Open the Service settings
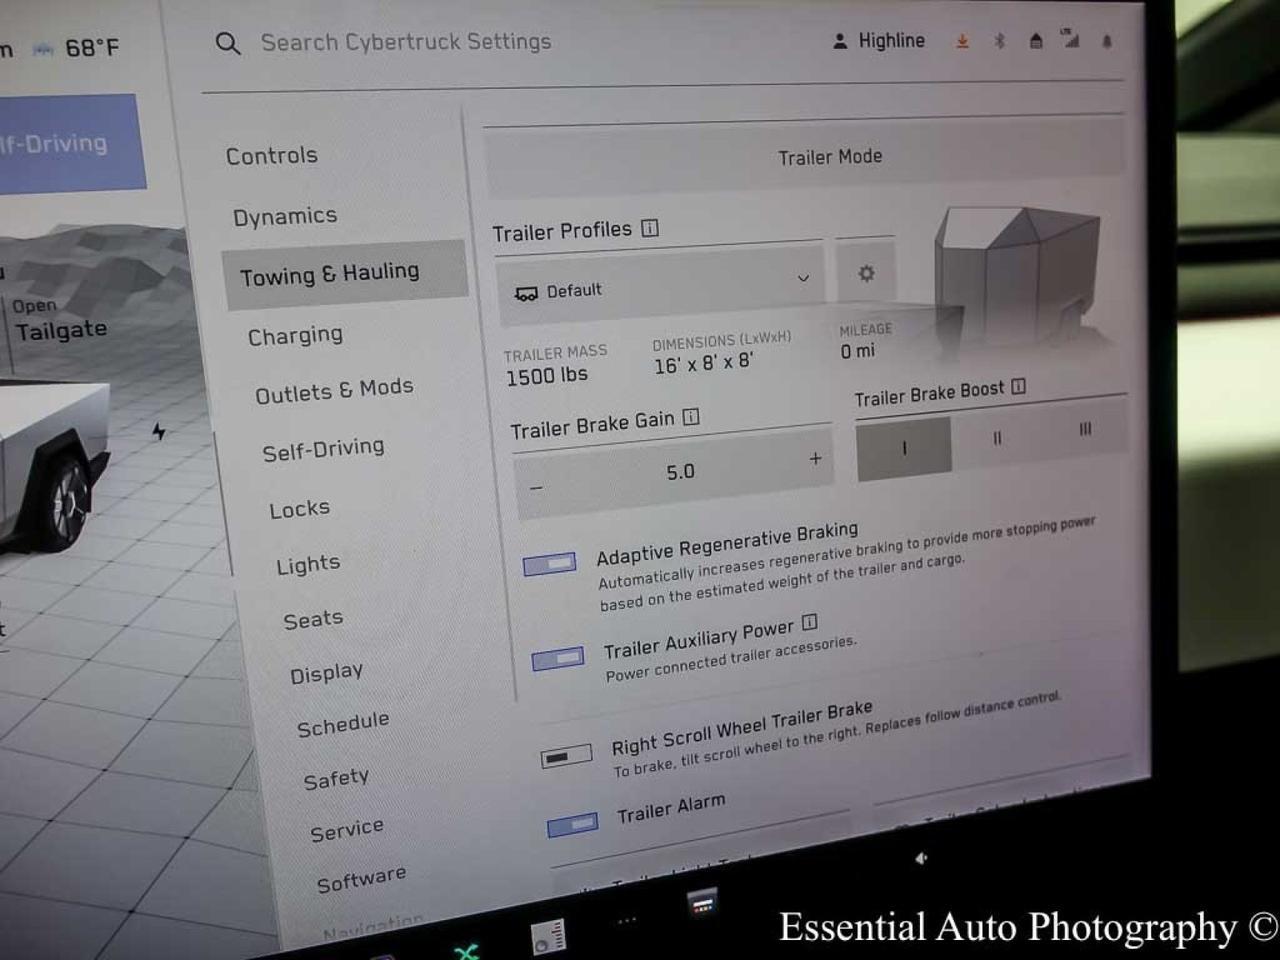 [x=346, y=830]
